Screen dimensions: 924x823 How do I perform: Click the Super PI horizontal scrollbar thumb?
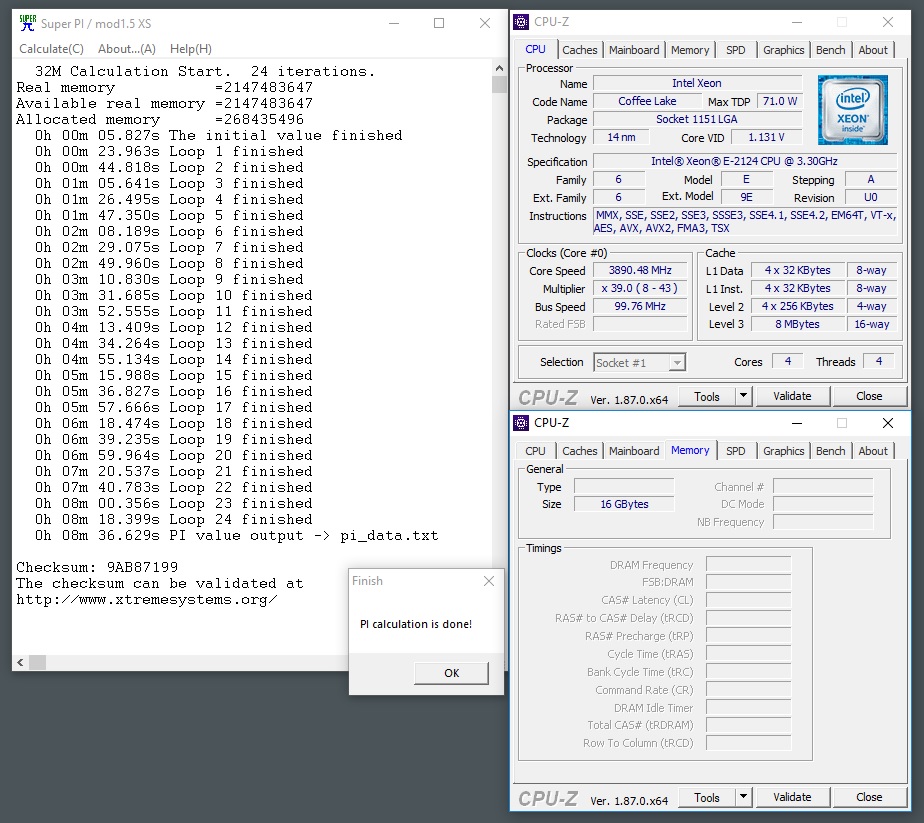(x=38, y=662)
